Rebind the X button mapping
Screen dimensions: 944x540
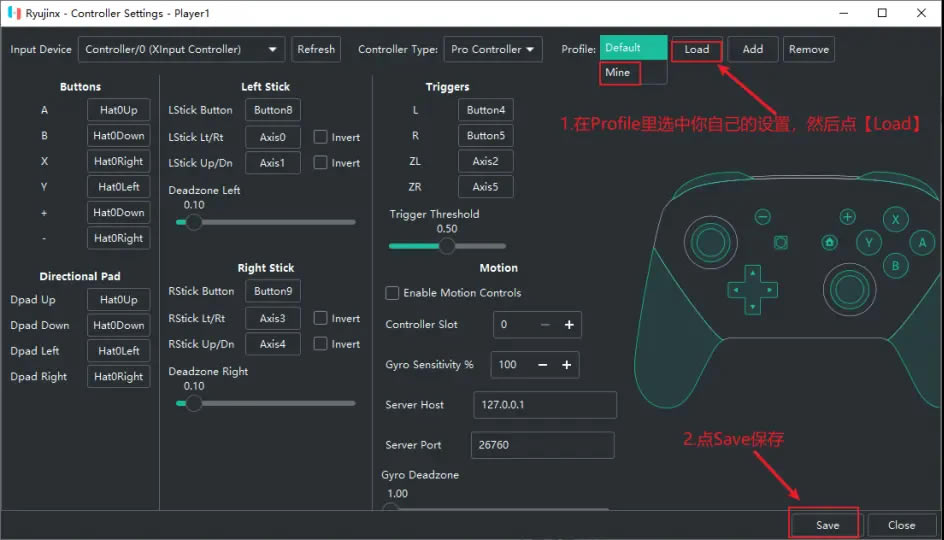coord(119,161)
